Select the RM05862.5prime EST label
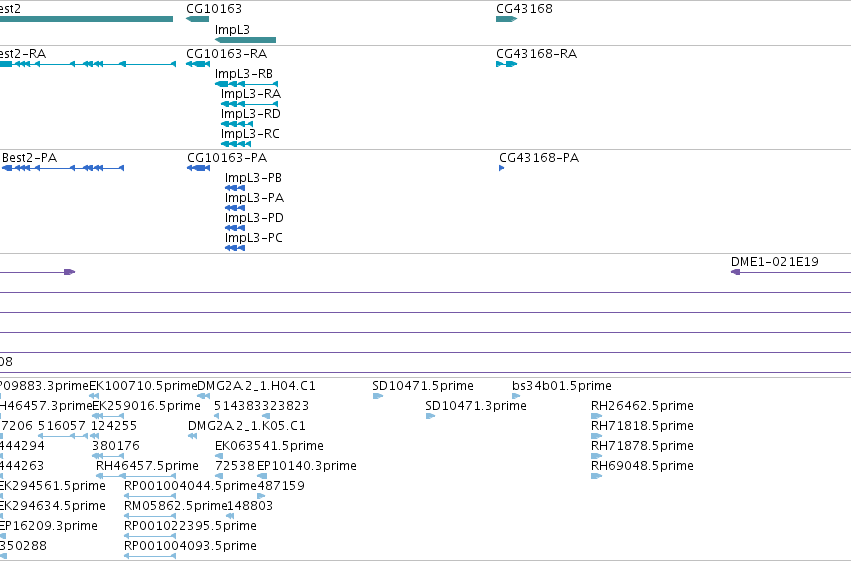Viewport: 851px width, 561px height. click(175, 506)
